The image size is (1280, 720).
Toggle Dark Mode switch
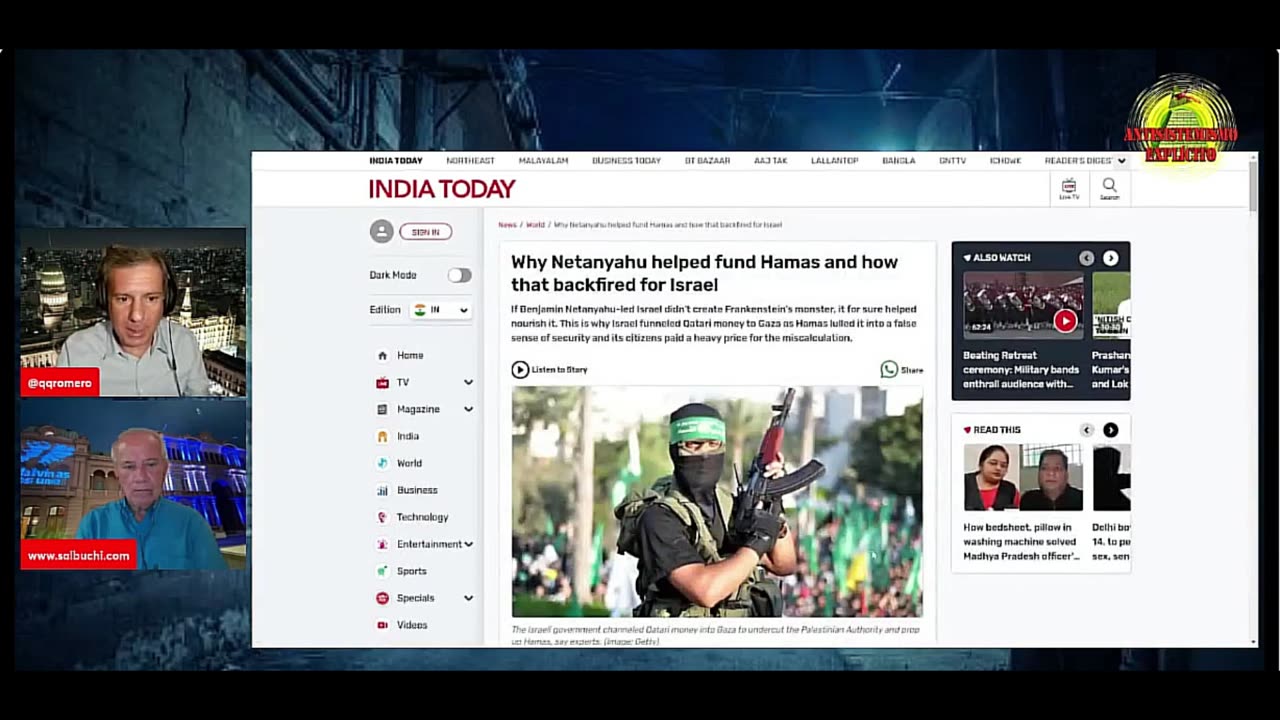[459, 275]
